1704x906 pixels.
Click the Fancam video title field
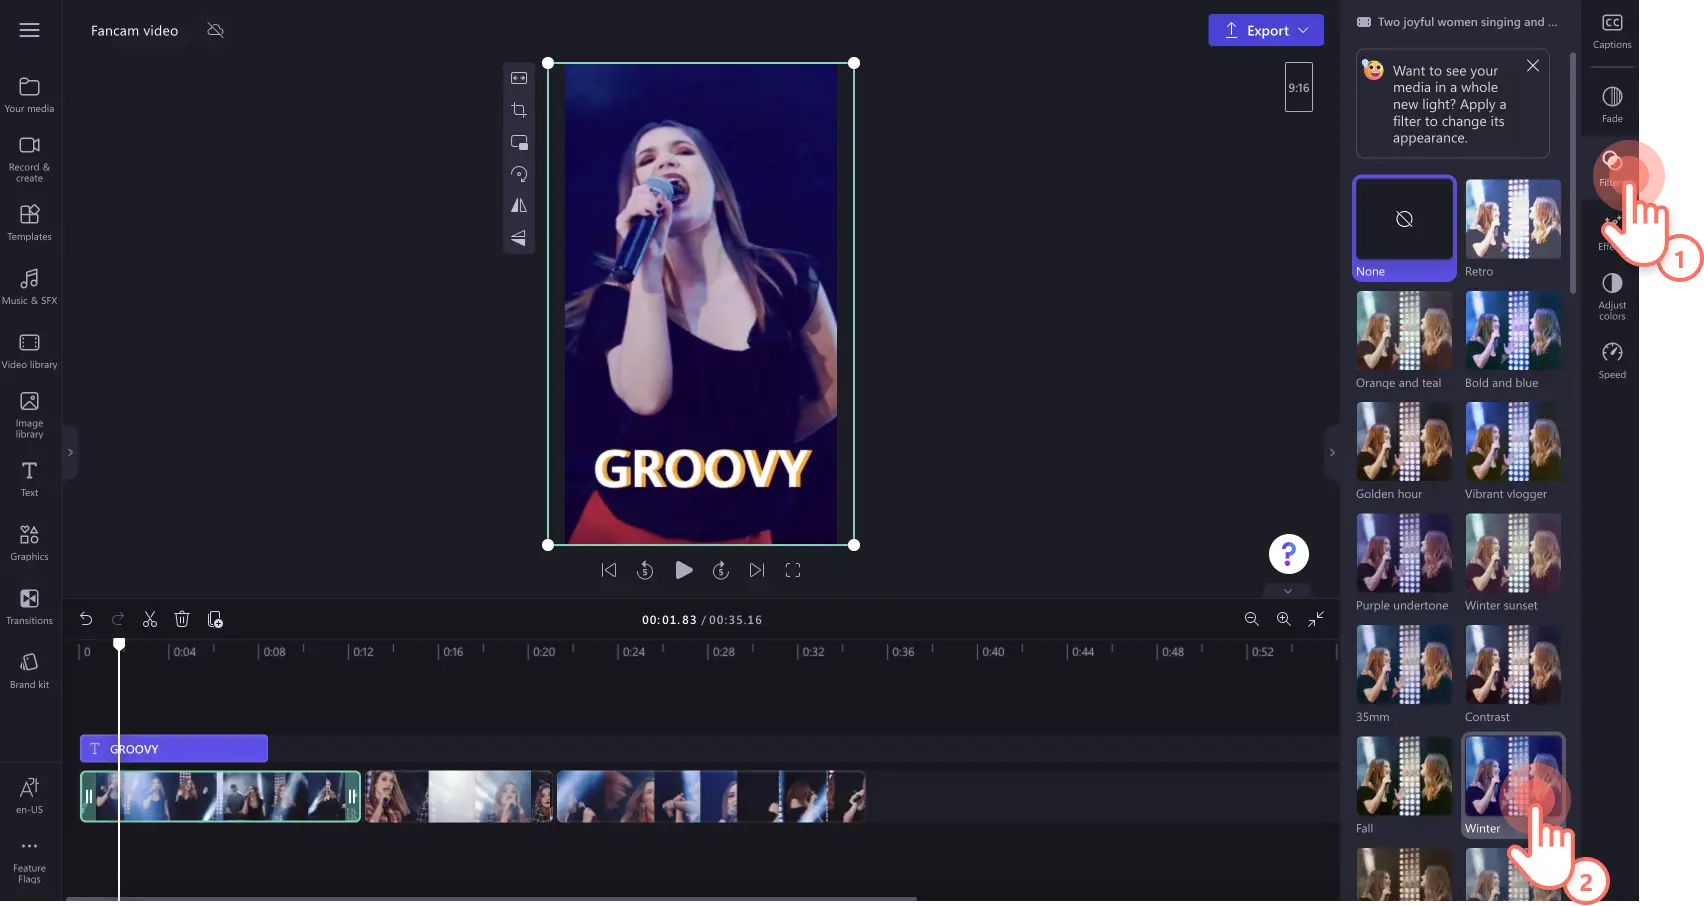tap(134, 30)
